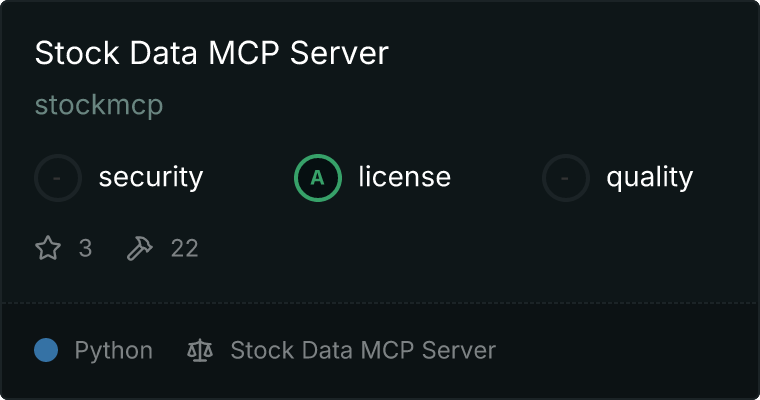Click the security label text
Image resolution: width=760 pixels, height=400 pixels.
pos(150,178)
